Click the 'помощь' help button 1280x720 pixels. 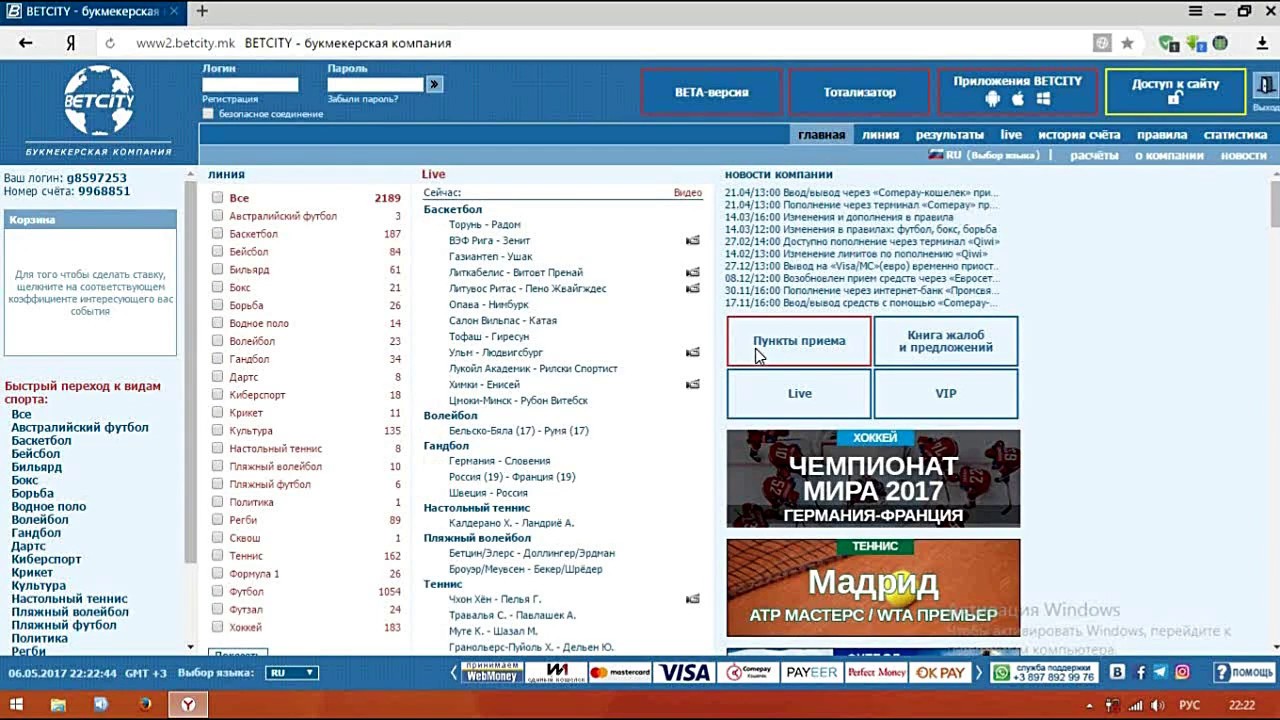pos(1244,673)
